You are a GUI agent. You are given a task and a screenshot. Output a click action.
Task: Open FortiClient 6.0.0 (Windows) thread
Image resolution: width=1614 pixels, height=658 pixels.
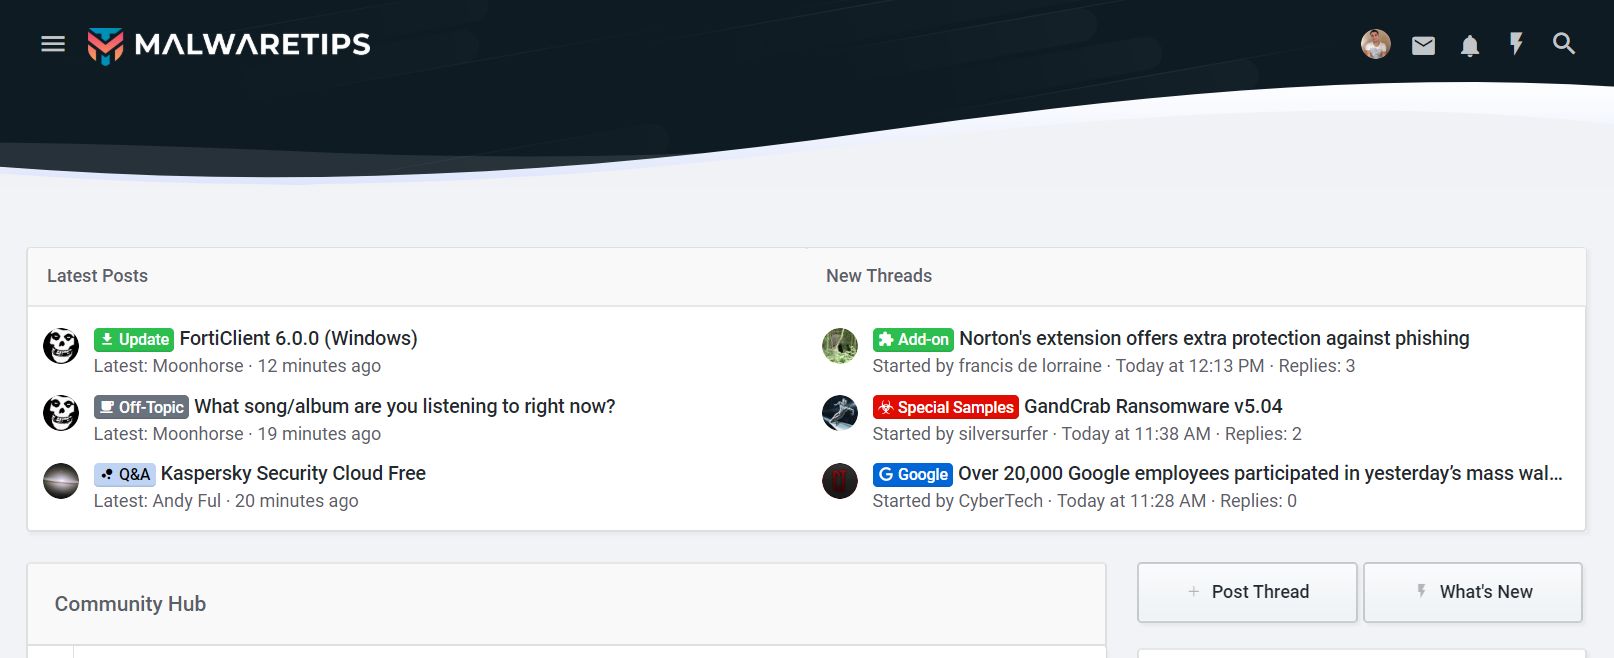(x=298, y=338)
